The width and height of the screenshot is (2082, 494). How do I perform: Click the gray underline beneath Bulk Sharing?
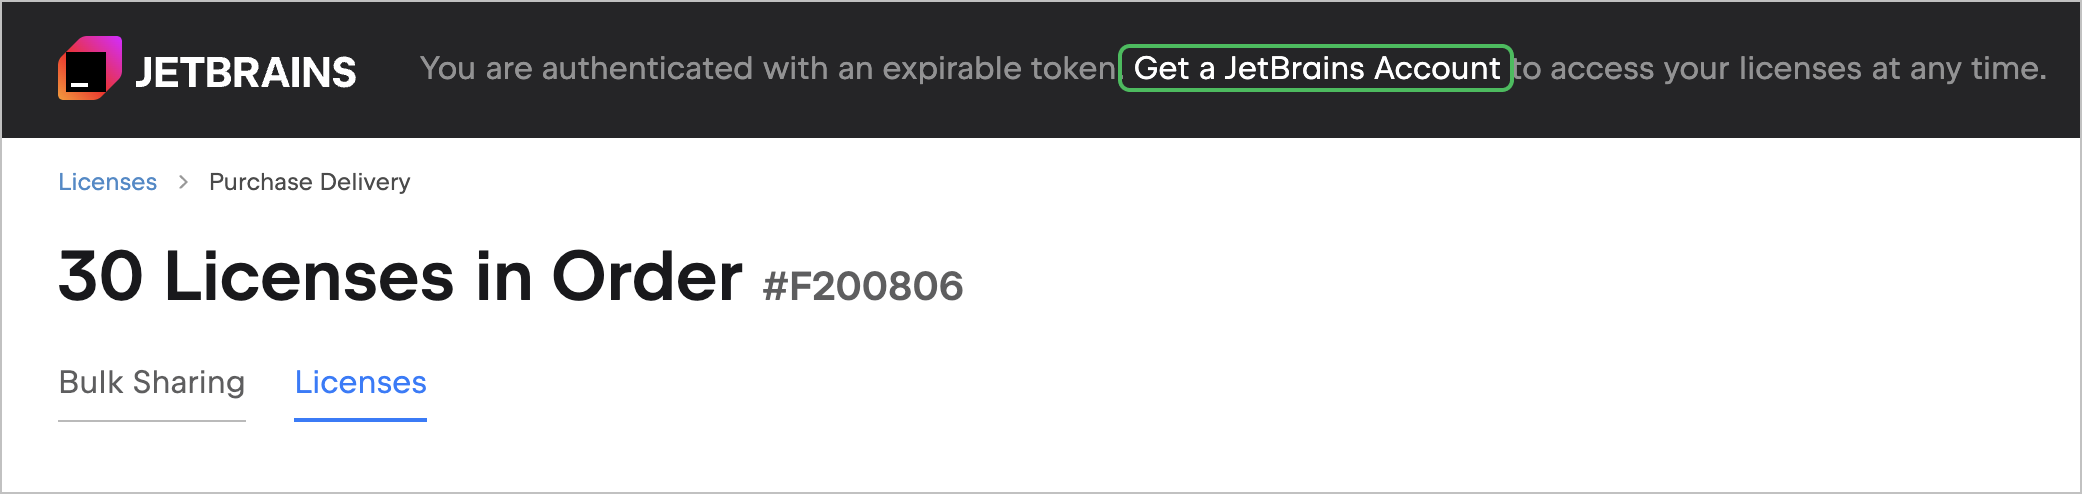152,420
